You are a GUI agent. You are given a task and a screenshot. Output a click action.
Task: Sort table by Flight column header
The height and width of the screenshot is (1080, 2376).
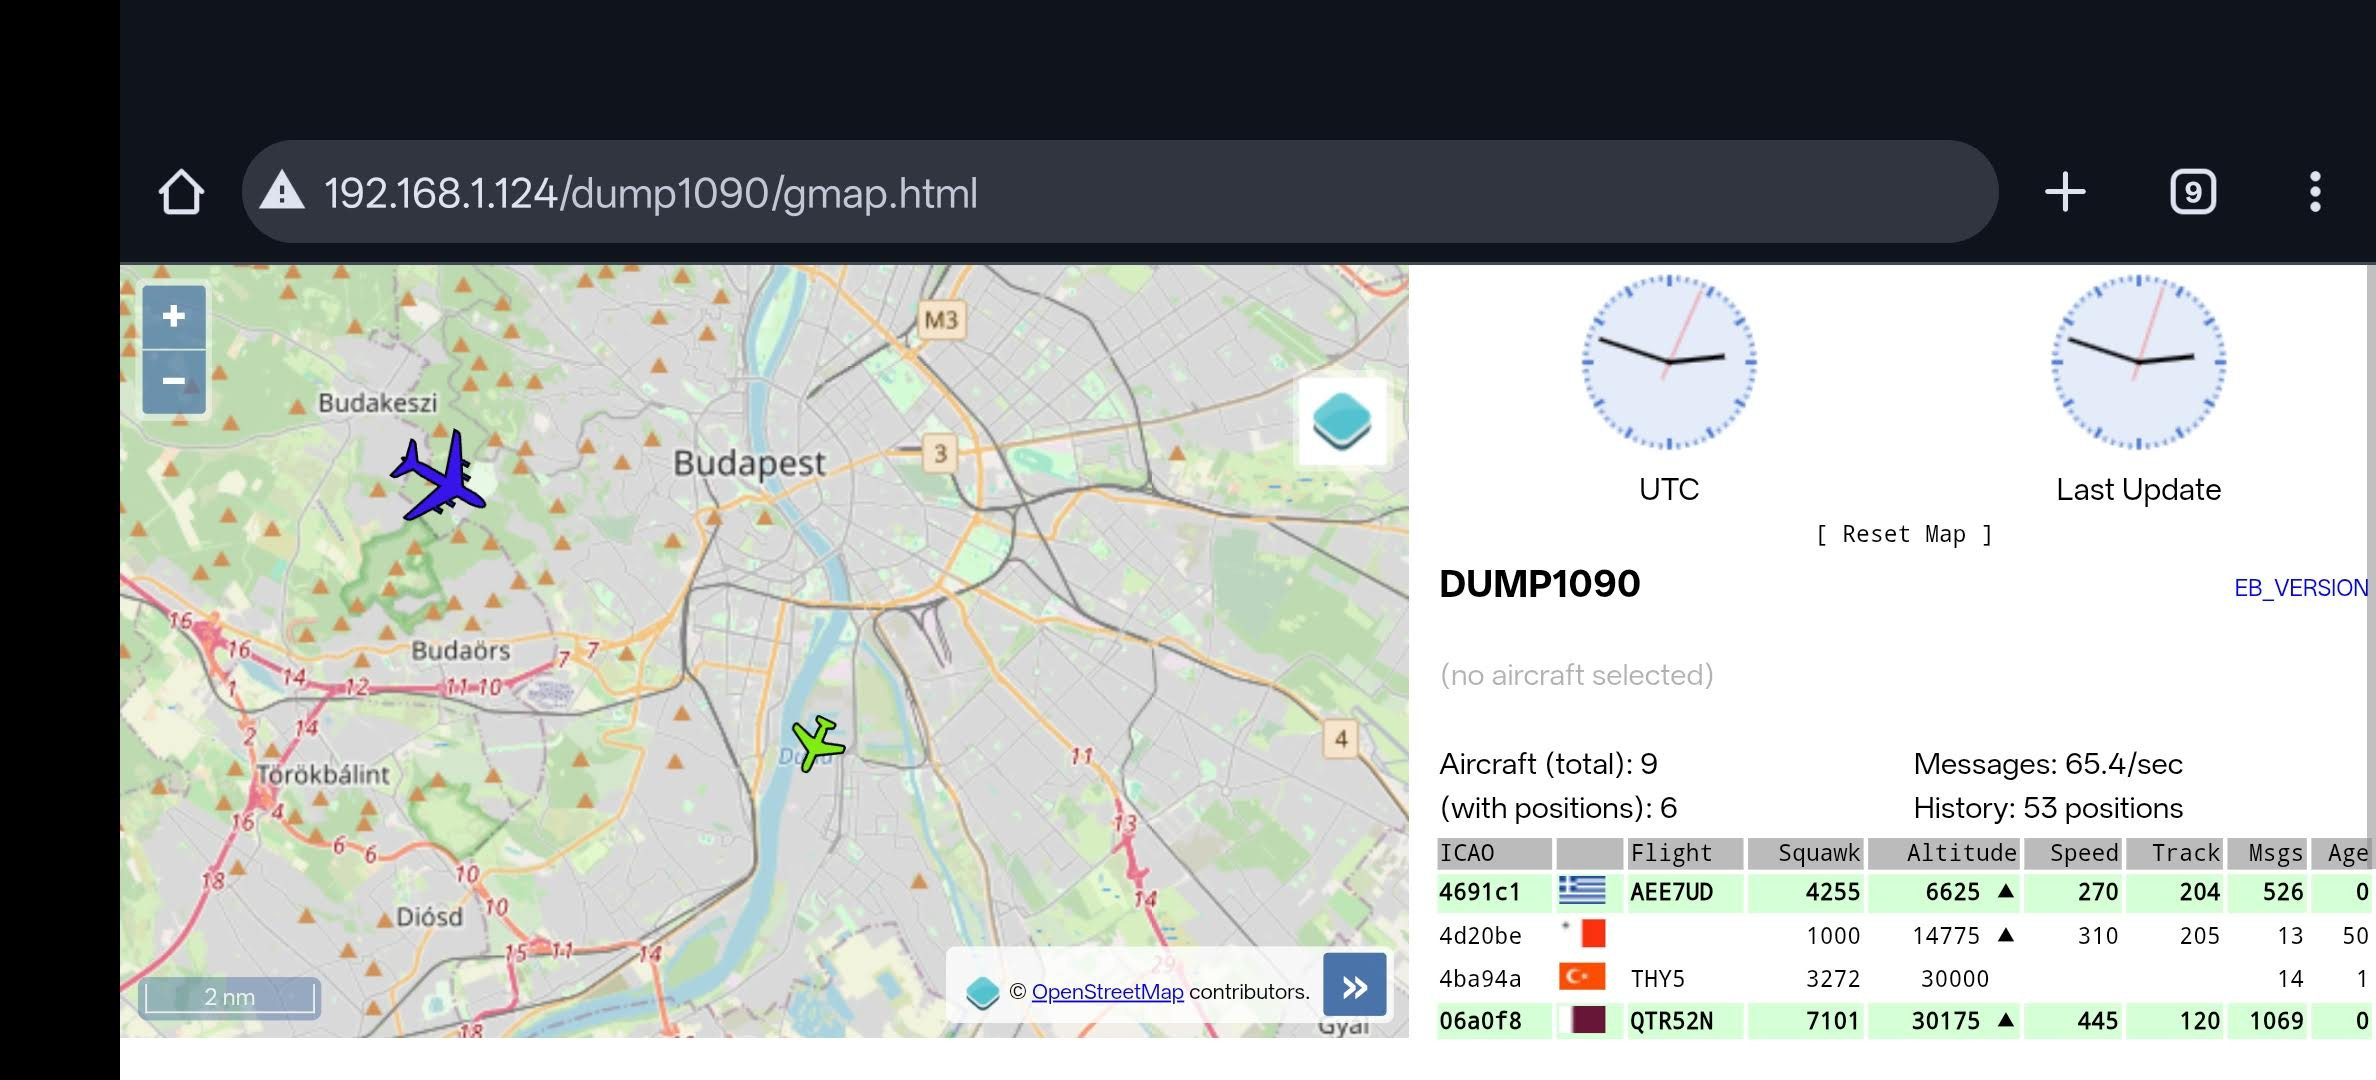tap(1672, 853)
